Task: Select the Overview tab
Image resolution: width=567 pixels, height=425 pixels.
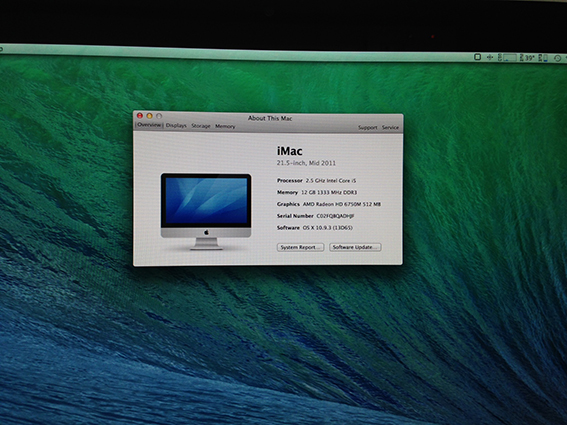Action: coord(149,125)
